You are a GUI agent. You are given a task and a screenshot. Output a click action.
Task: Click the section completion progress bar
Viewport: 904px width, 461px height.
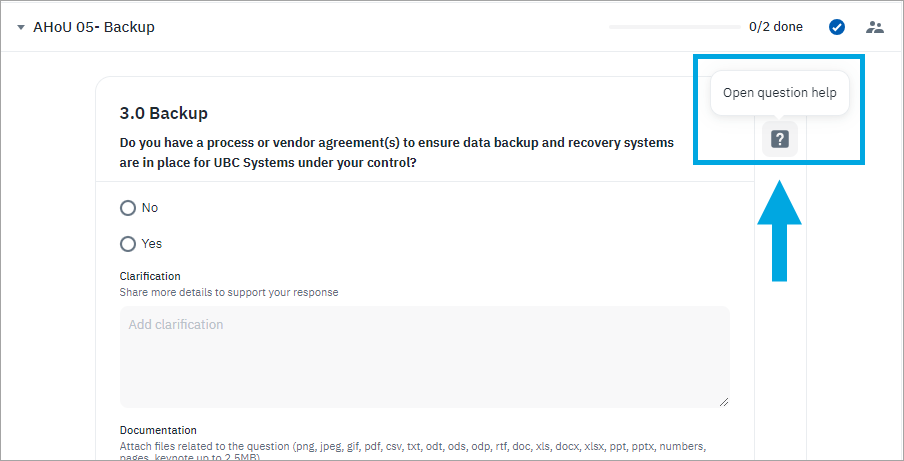(673, 27)
